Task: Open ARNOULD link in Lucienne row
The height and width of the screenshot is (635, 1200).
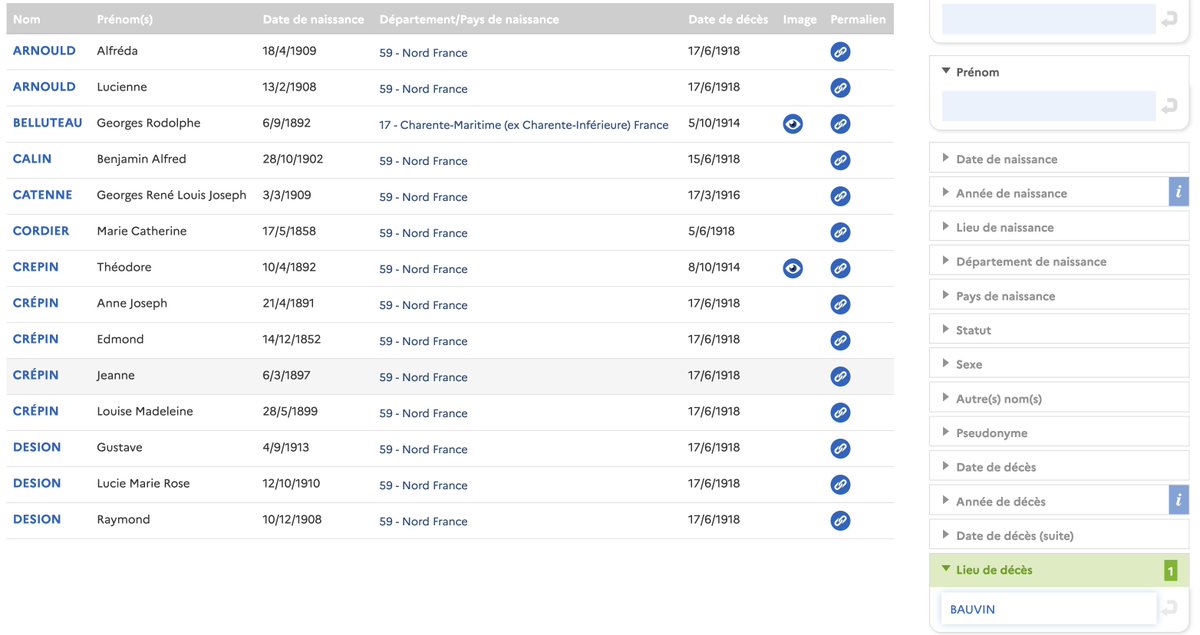Action: click(44, 87)
